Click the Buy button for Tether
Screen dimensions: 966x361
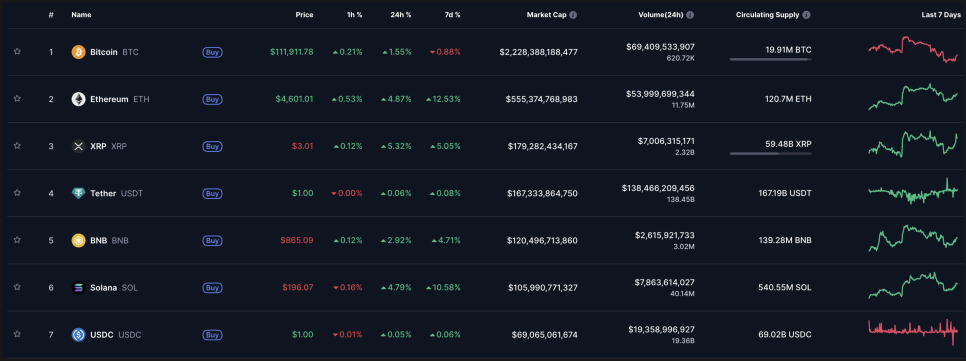213,193
